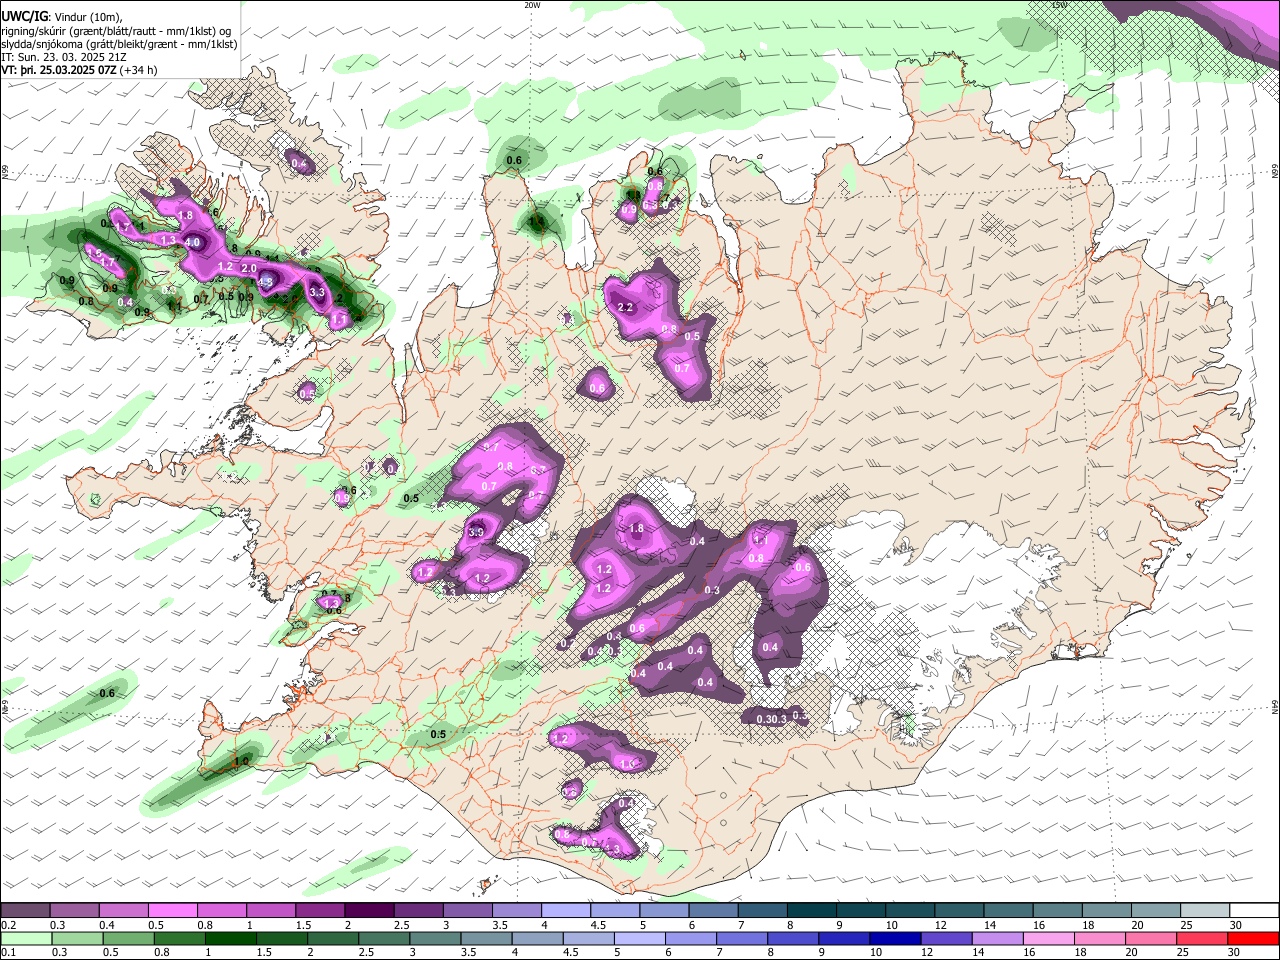Click the "15W" longitude label on top edge

pos(1060,4)
